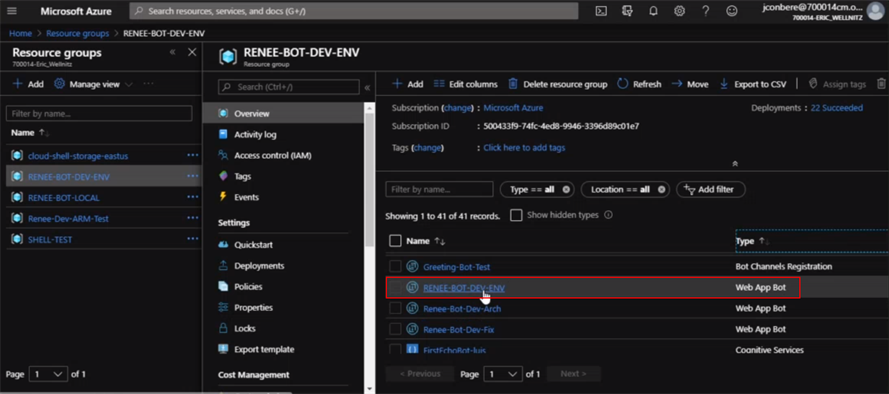Click 'Click here to add tags' link
This screenshot has height=394, width=889.
524,147
